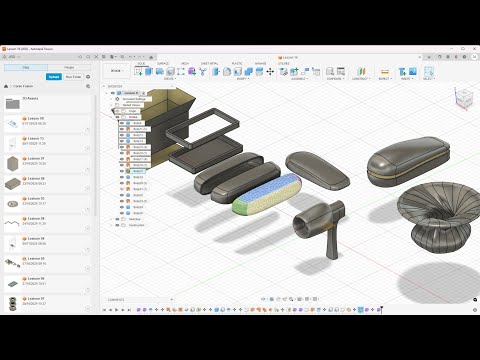
Task: Click the Insert canvas picture icon
Action: [x=413, y=71]
